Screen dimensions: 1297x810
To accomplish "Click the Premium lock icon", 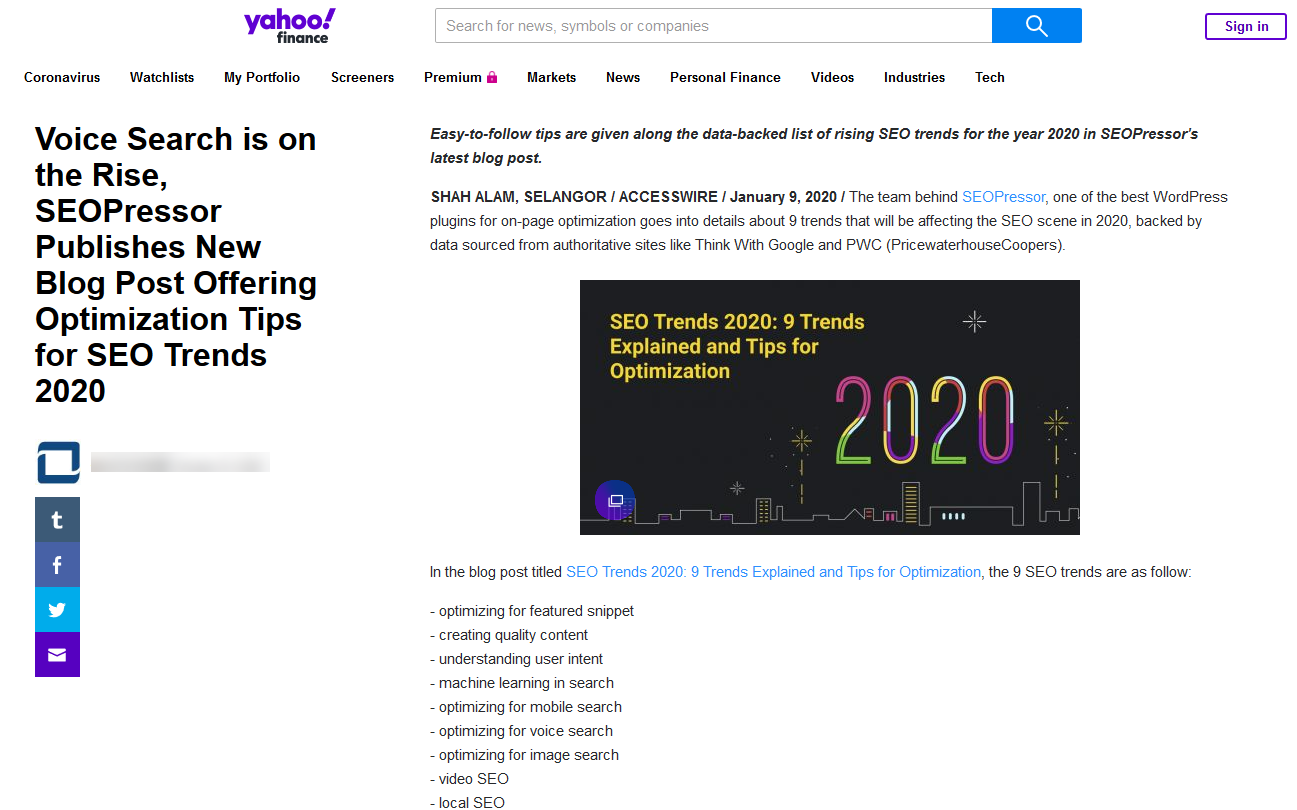I will (492, 77).
